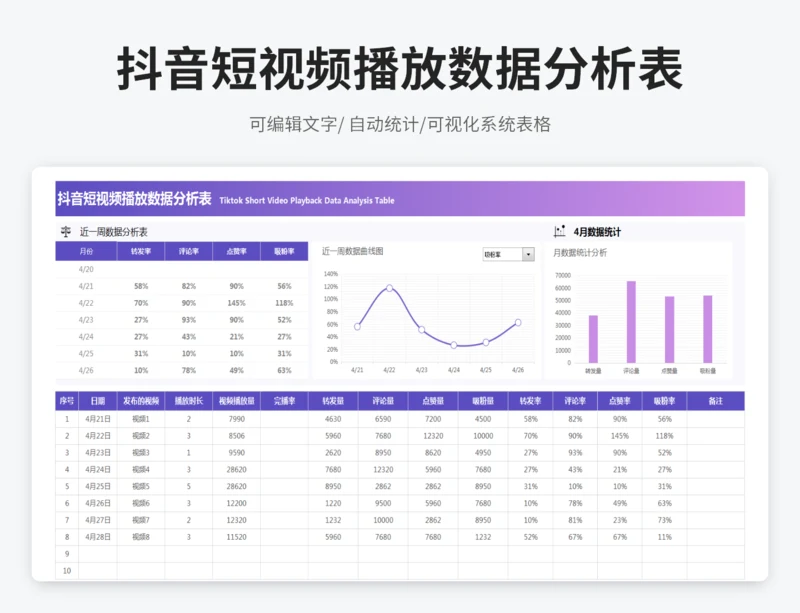Image resolution: width=800 pixels, height=613 pixels.
Task: Select the 4/20 row label in weekly table
Action: (86, 269)
